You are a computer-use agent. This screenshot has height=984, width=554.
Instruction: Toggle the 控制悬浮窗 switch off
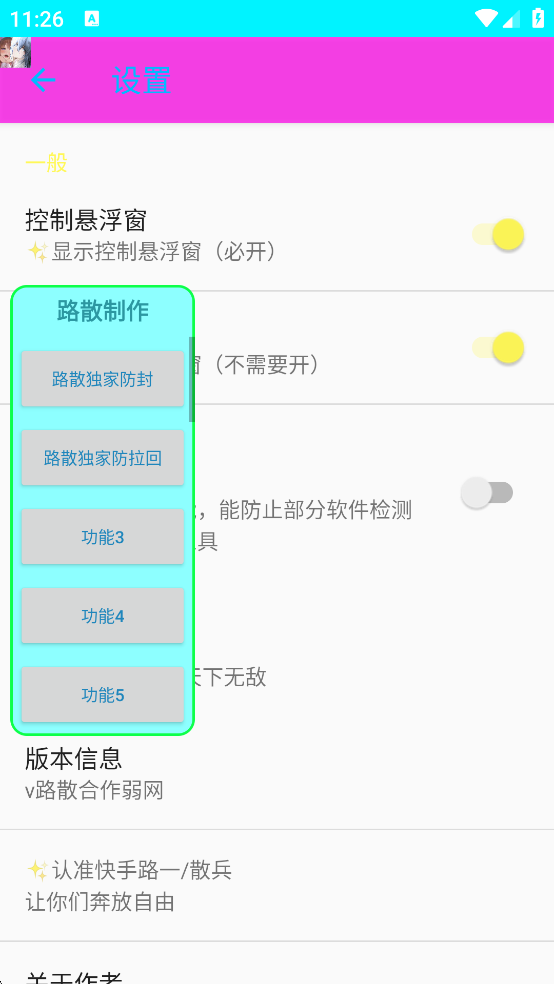[x=498, y=235]
